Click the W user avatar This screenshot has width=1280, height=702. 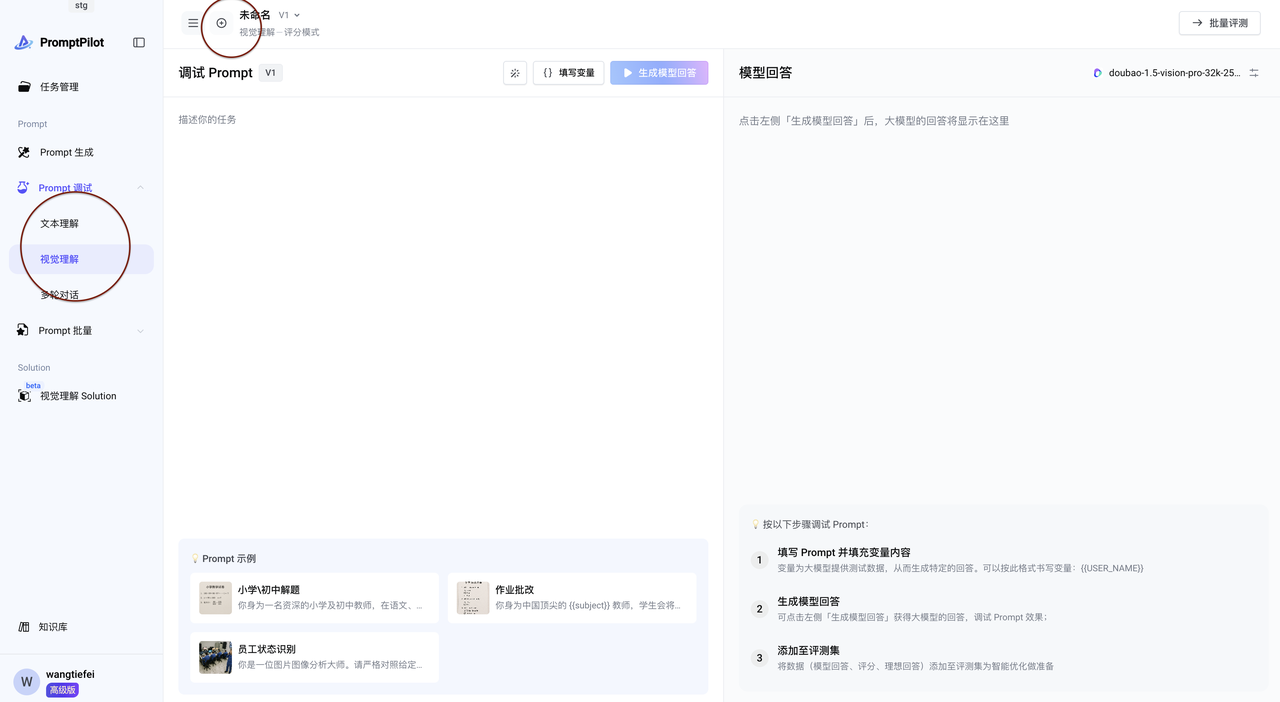pyautogui.click(x=27, y=682)
